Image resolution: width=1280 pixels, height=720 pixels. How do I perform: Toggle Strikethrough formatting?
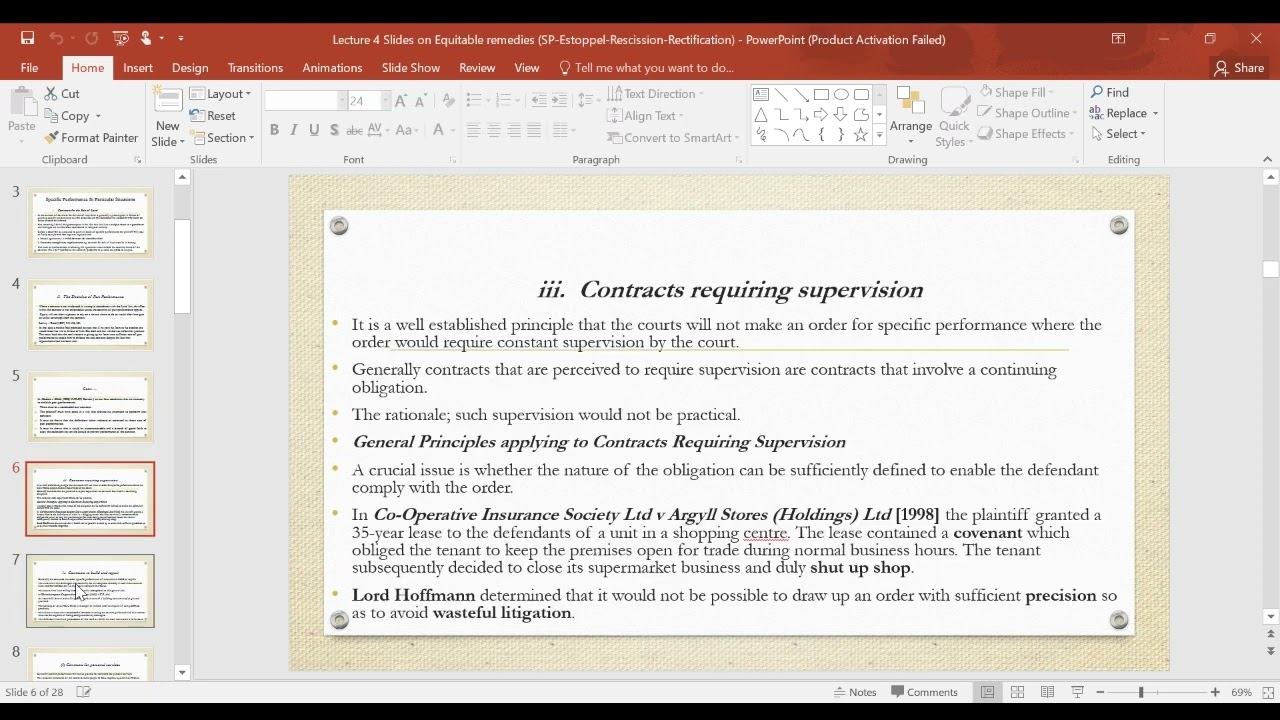354,130
